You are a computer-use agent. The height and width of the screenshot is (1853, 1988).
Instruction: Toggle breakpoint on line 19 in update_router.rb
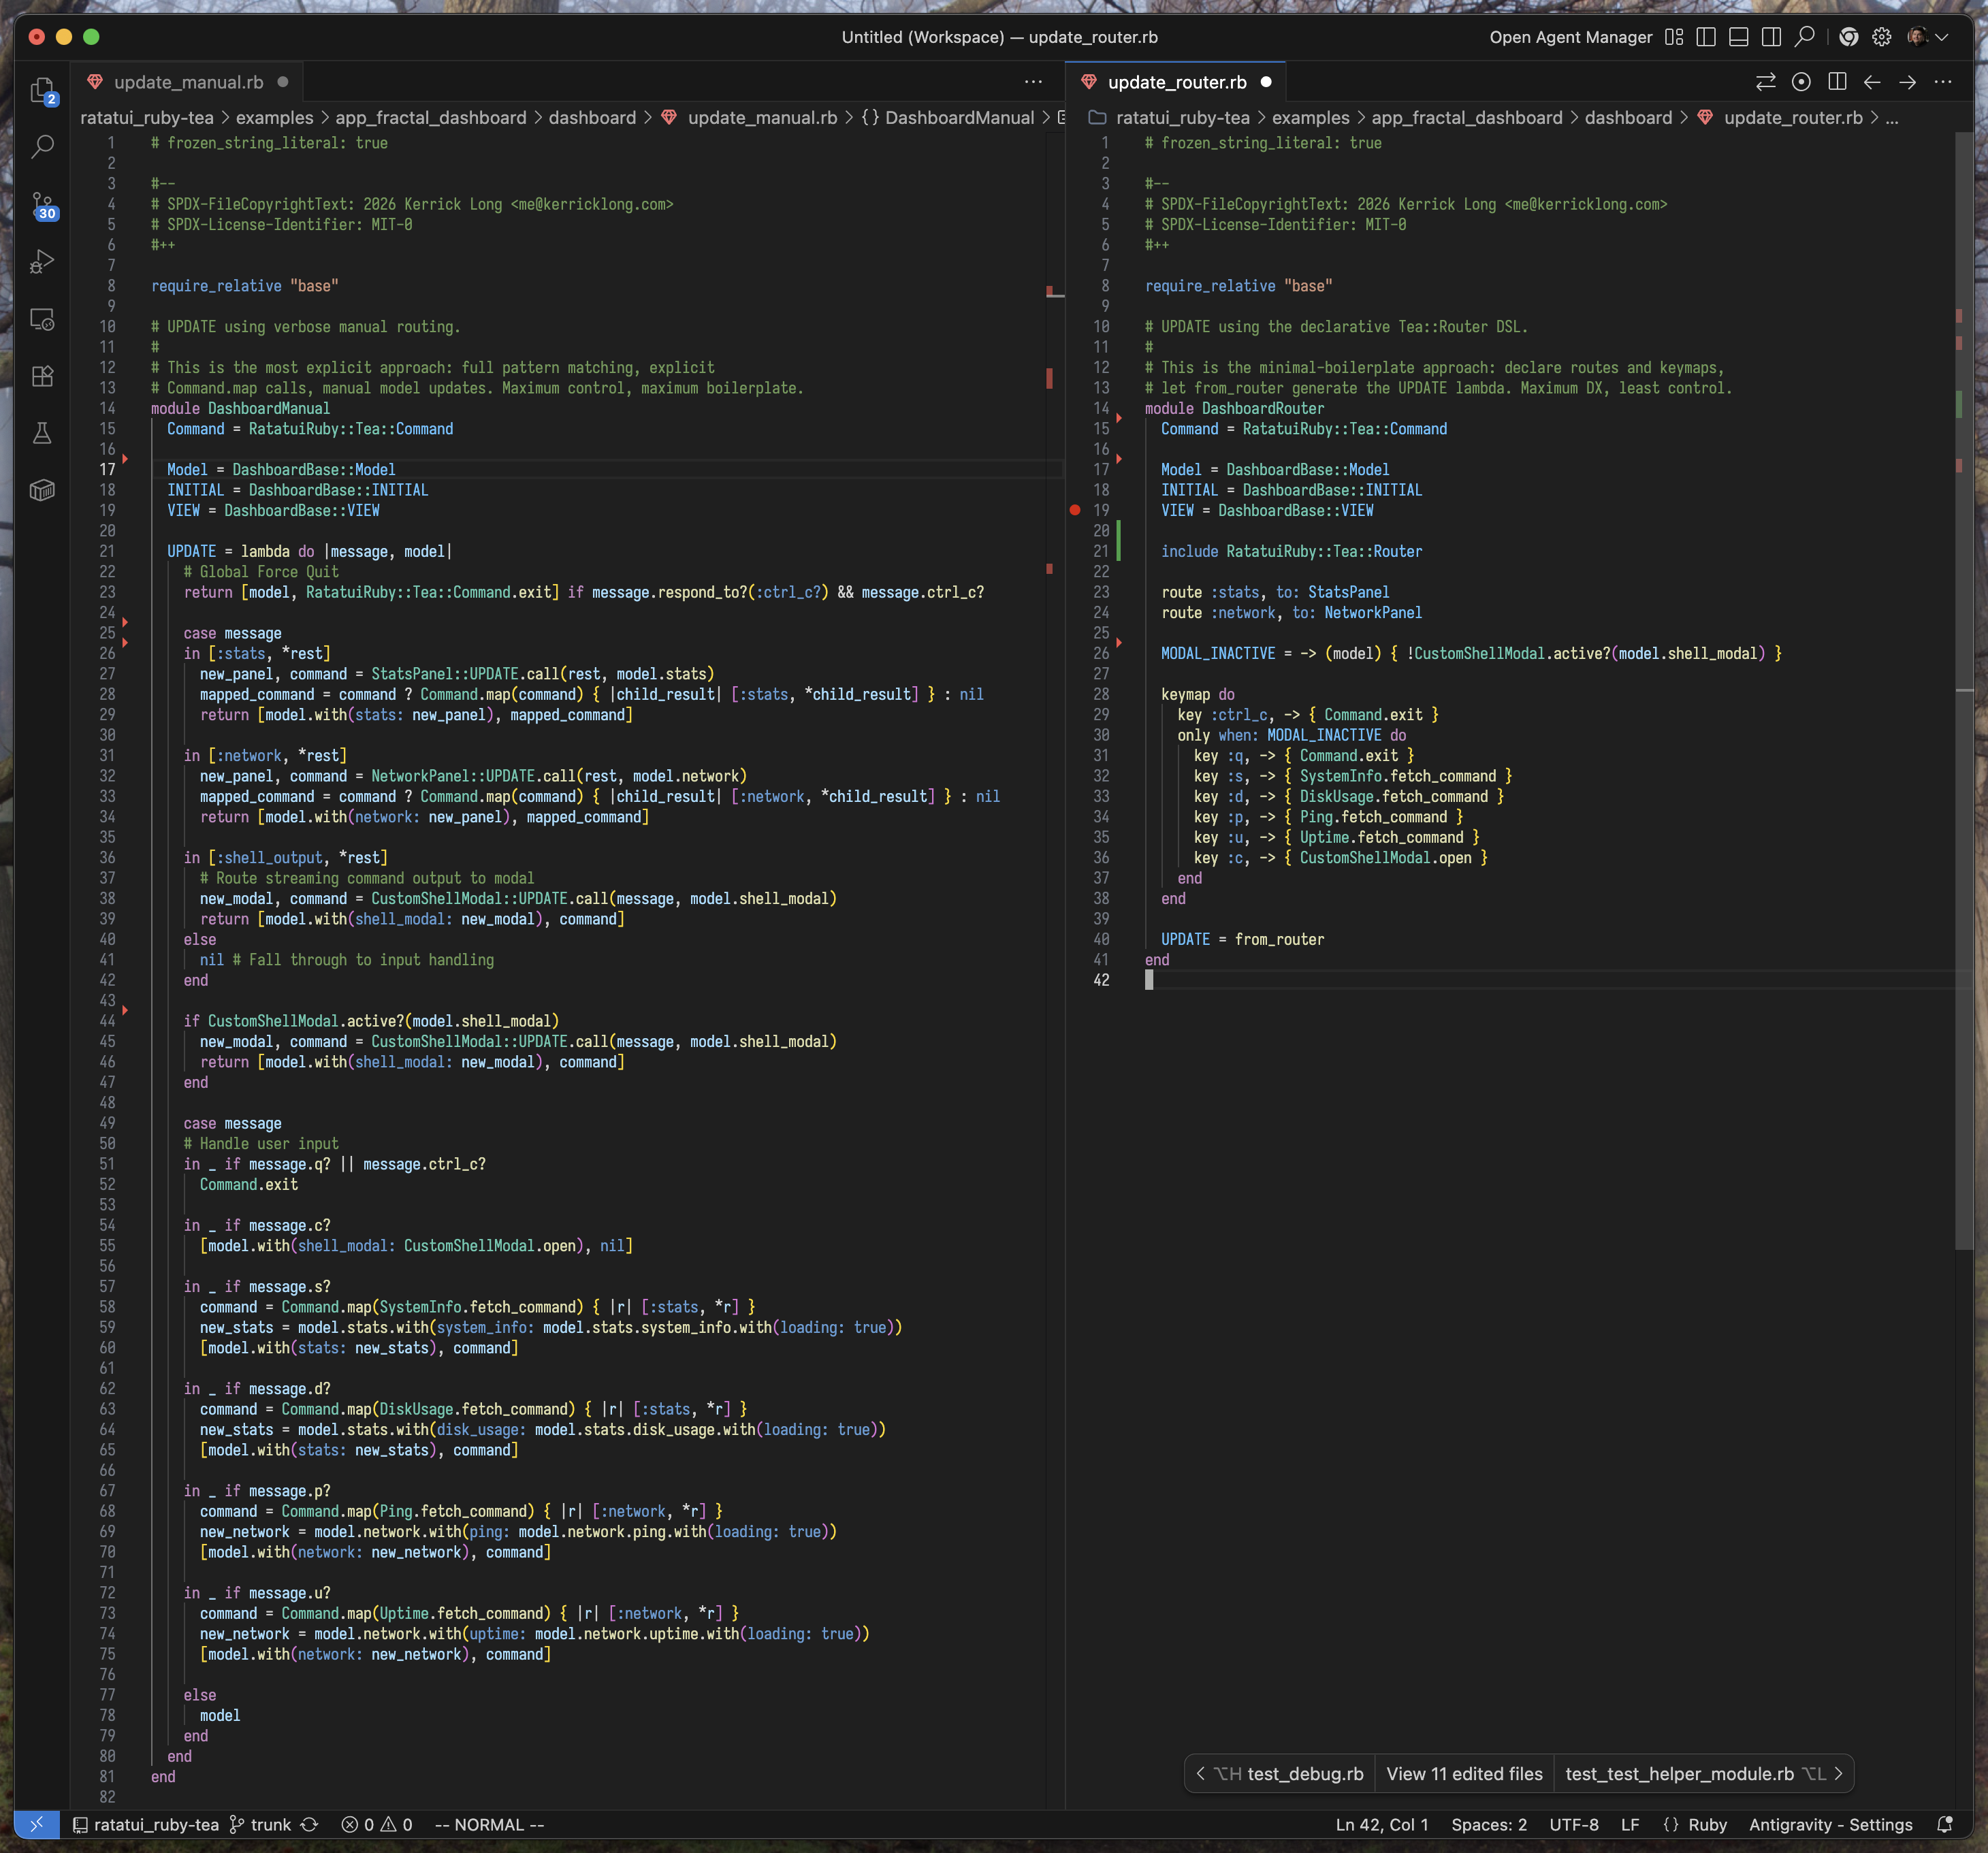1075,510
